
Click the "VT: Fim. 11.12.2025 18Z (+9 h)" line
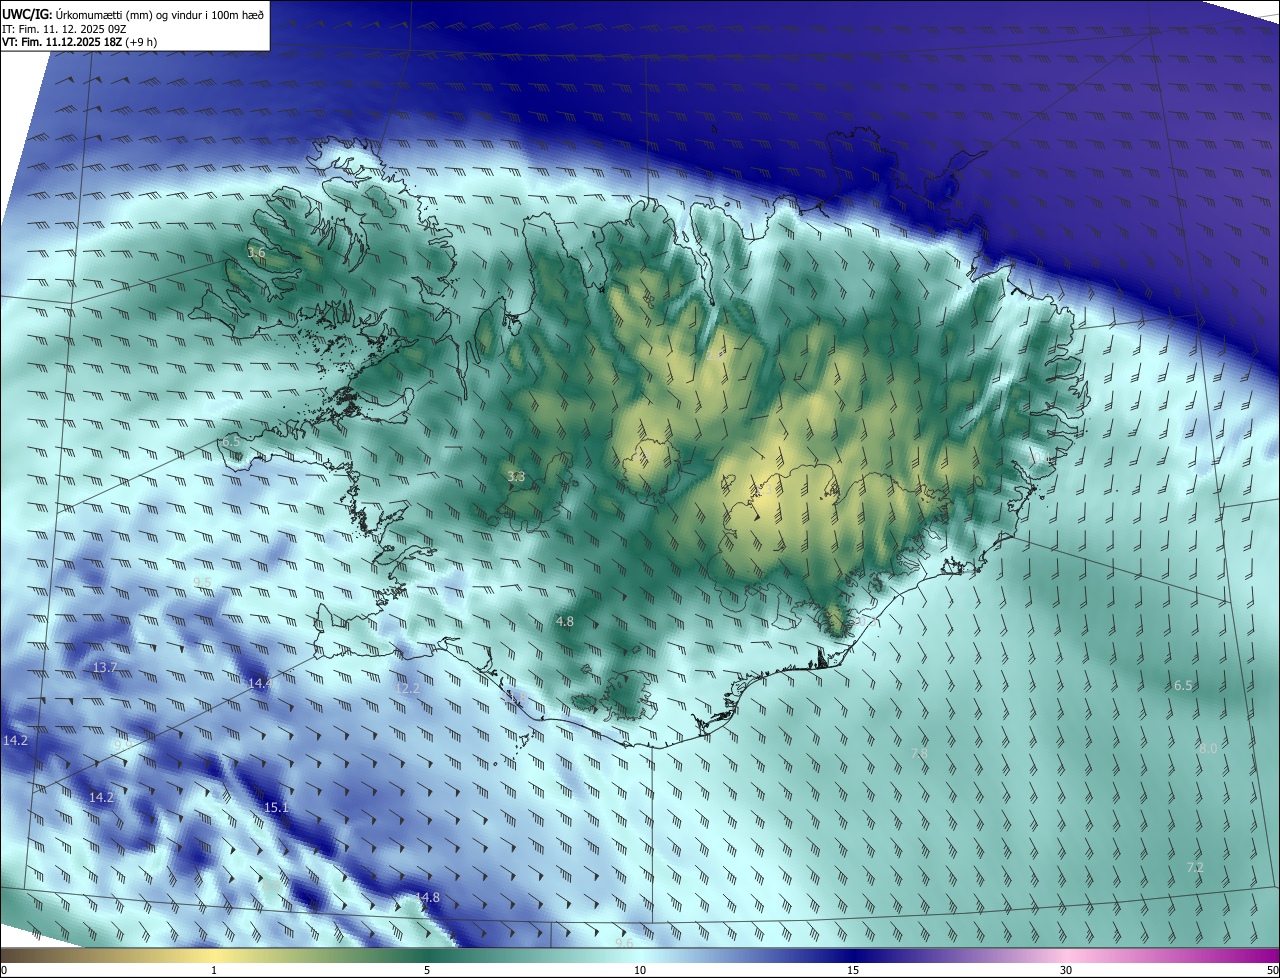coord(80,42)
